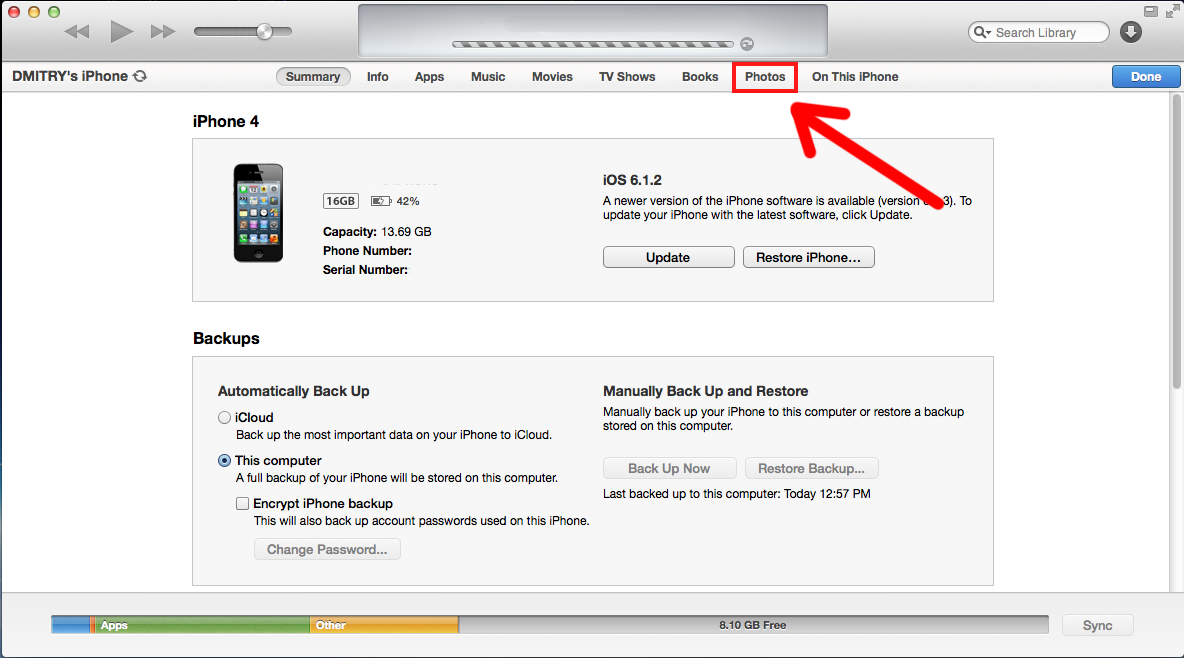The image size is (1184, 658).
Task: Click the play button
Action: point(121,32)
